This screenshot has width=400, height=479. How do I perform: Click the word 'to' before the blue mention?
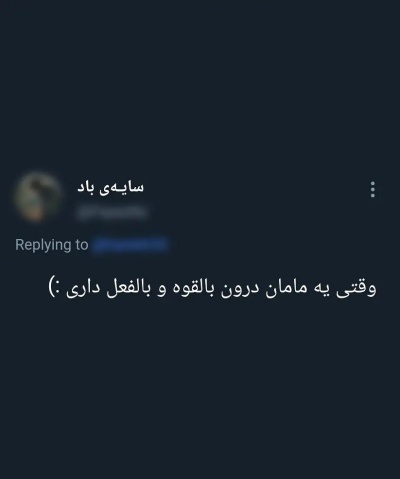point(82,245)
